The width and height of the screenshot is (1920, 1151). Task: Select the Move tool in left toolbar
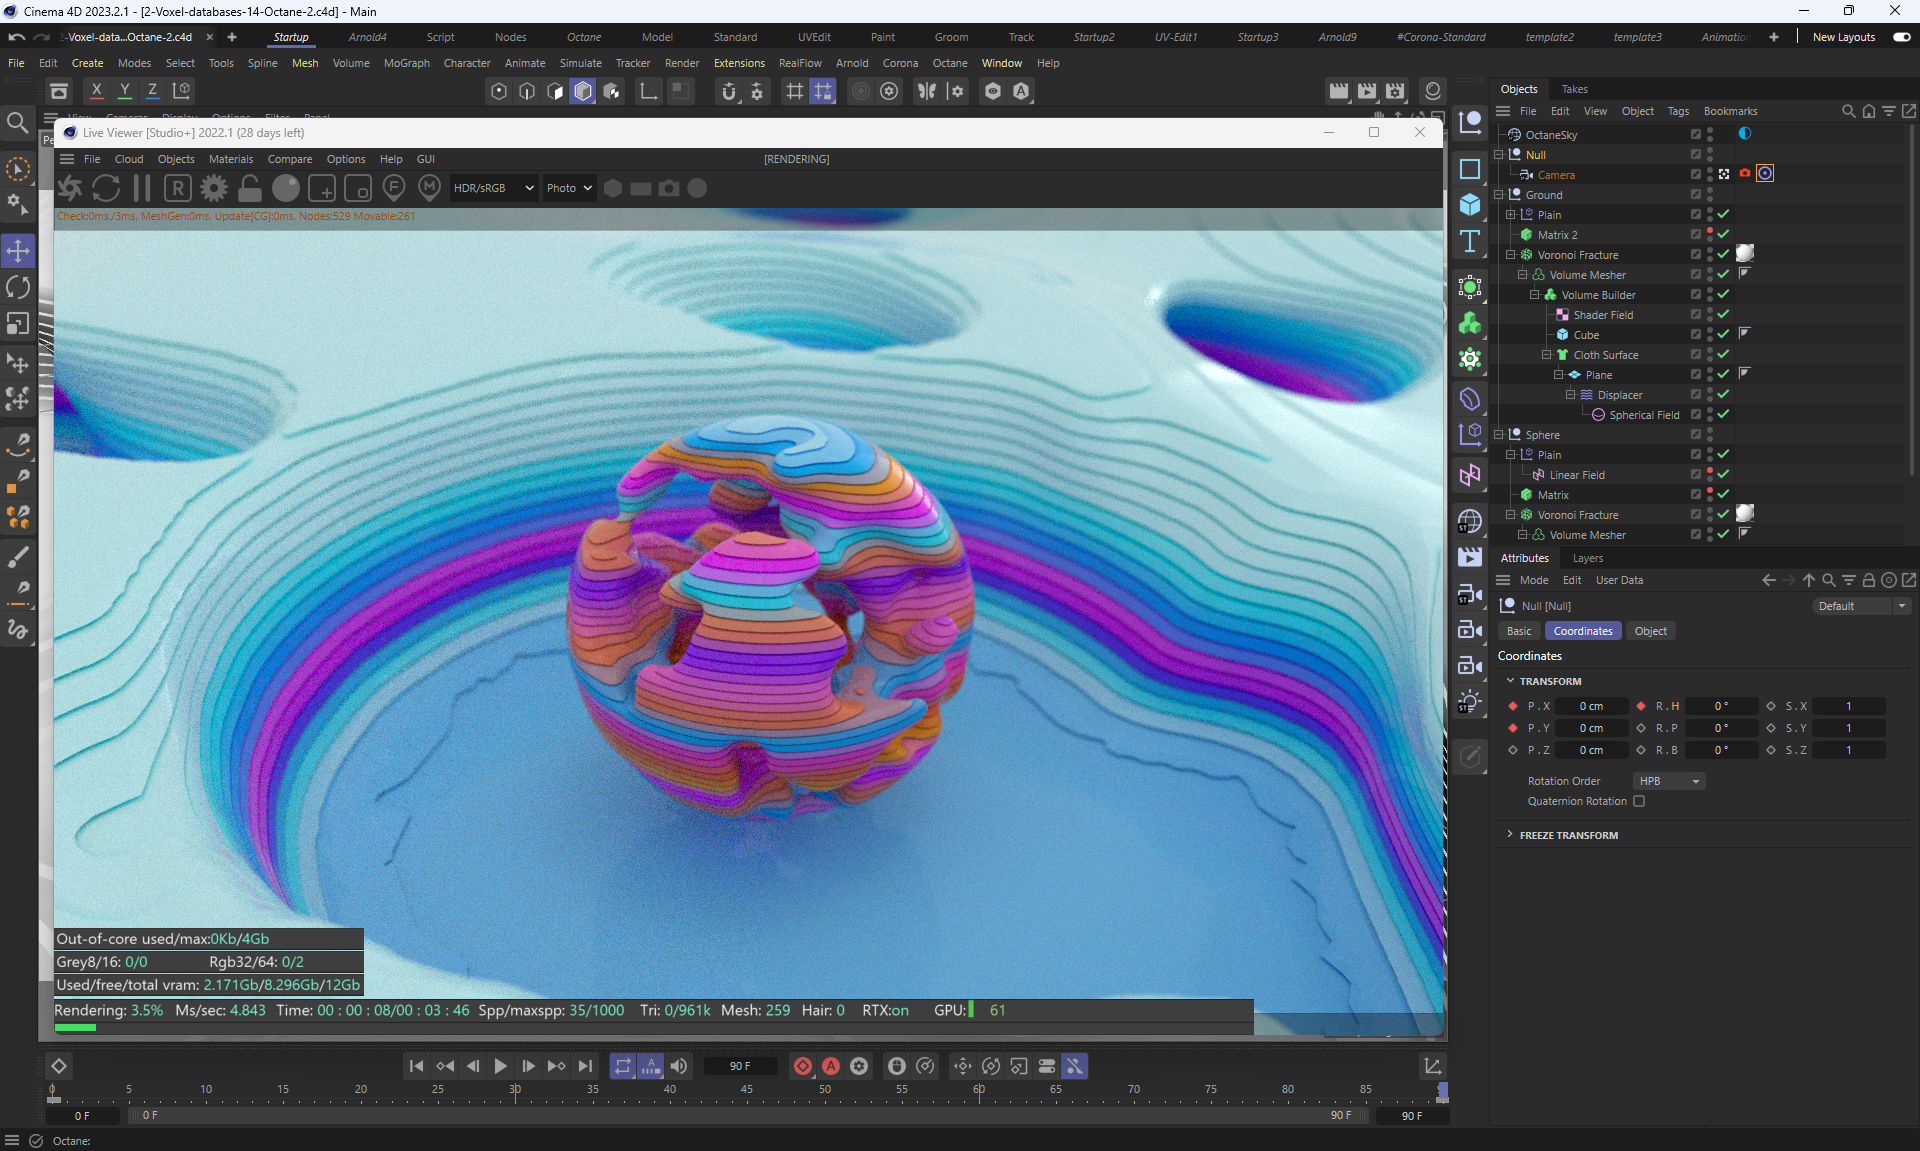tap(18, 250)
